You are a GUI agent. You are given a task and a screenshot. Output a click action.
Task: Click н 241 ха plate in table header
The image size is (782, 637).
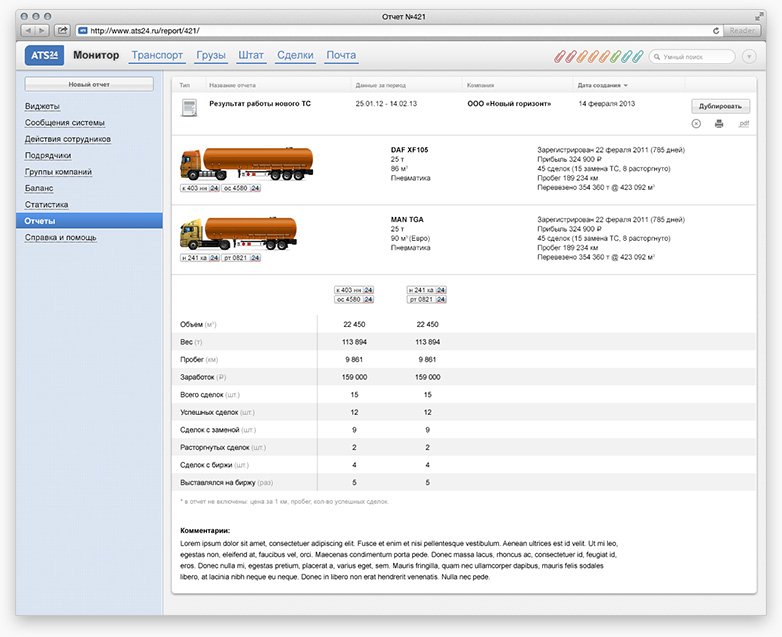(x=427, y=290)
